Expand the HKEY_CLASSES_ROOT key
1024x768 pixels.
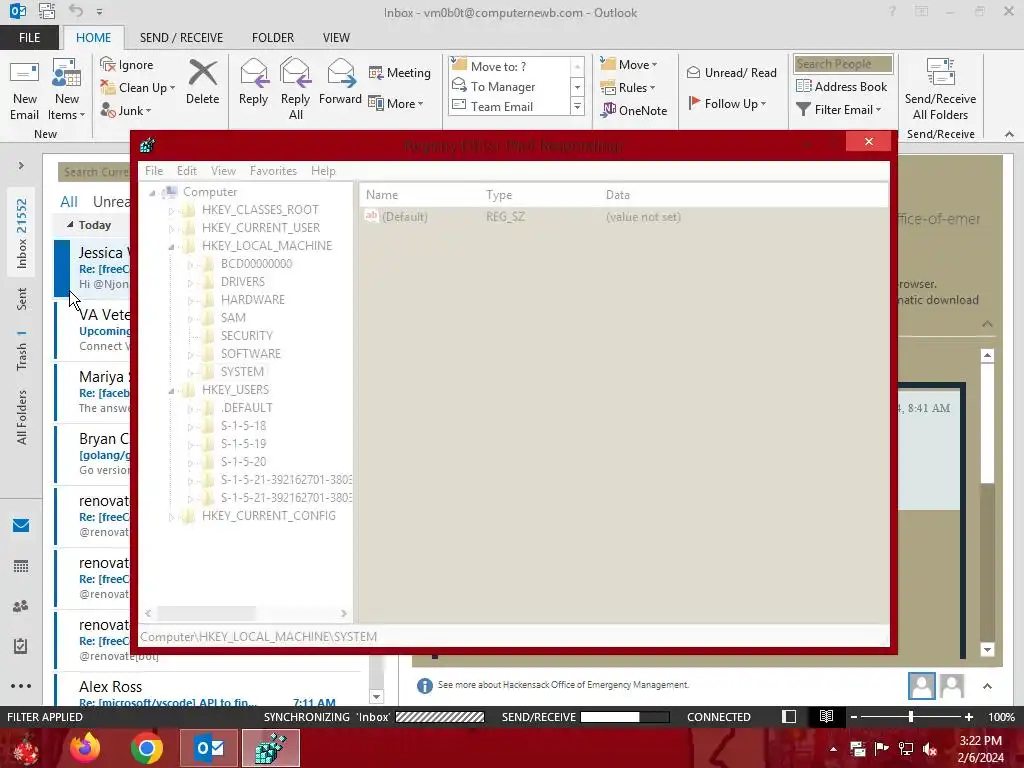pyautogui.click(x=171, y=210)
